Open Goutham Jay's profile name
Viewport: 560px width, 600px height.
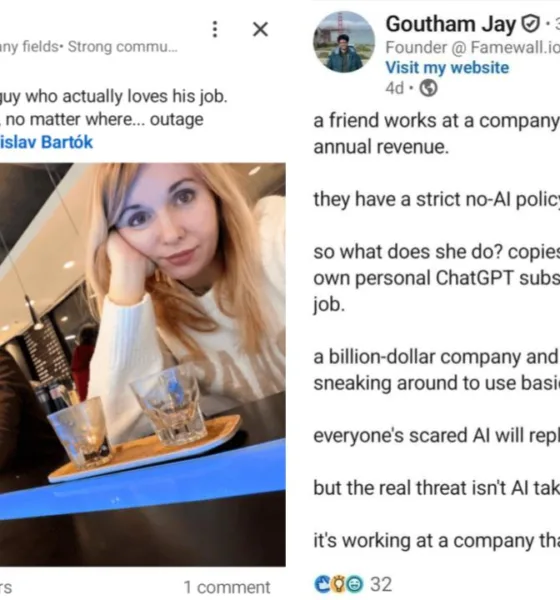coord(451,24)
